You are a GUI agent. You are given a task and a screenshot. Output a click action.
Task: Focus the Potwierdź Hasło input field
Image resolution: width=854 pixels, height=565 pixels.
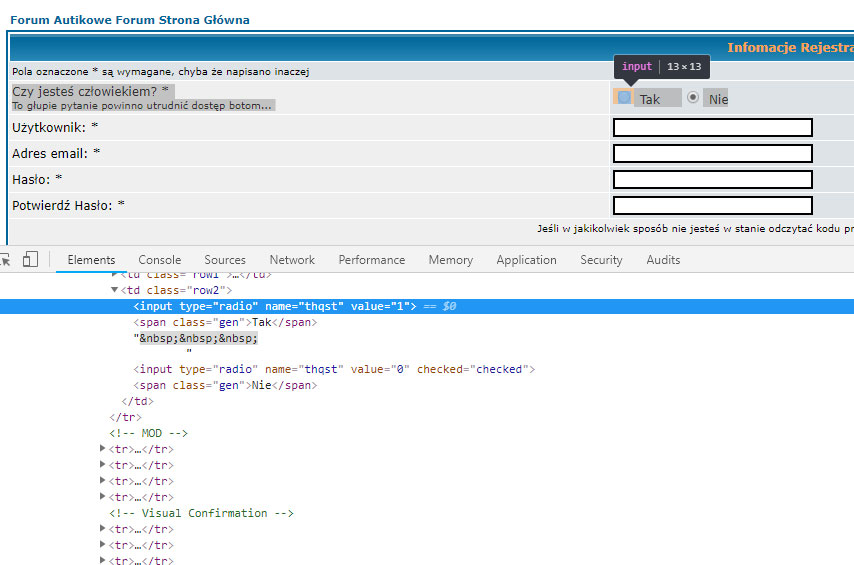pos(712,205)
